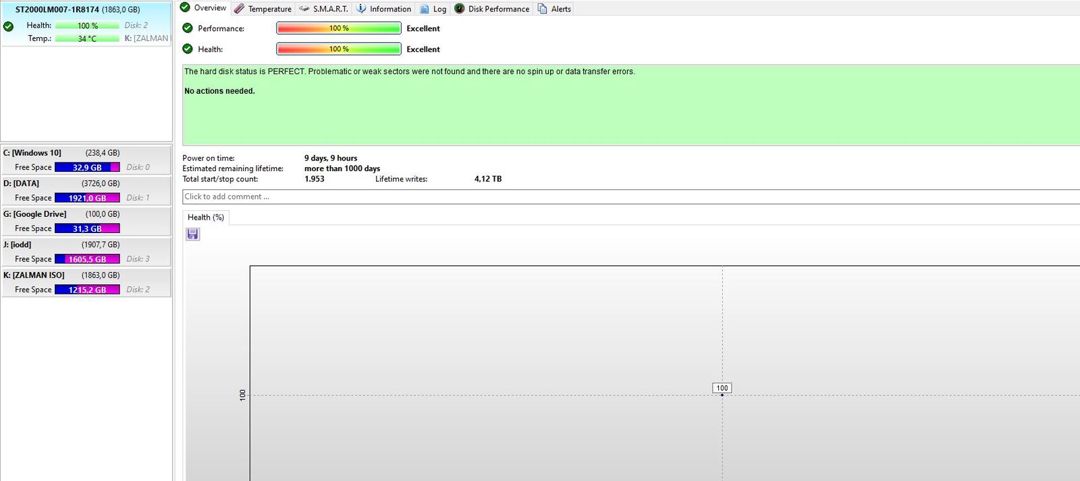
Task: Click the 'Disk: 0' label for C: partition
Action: point(138,167)
